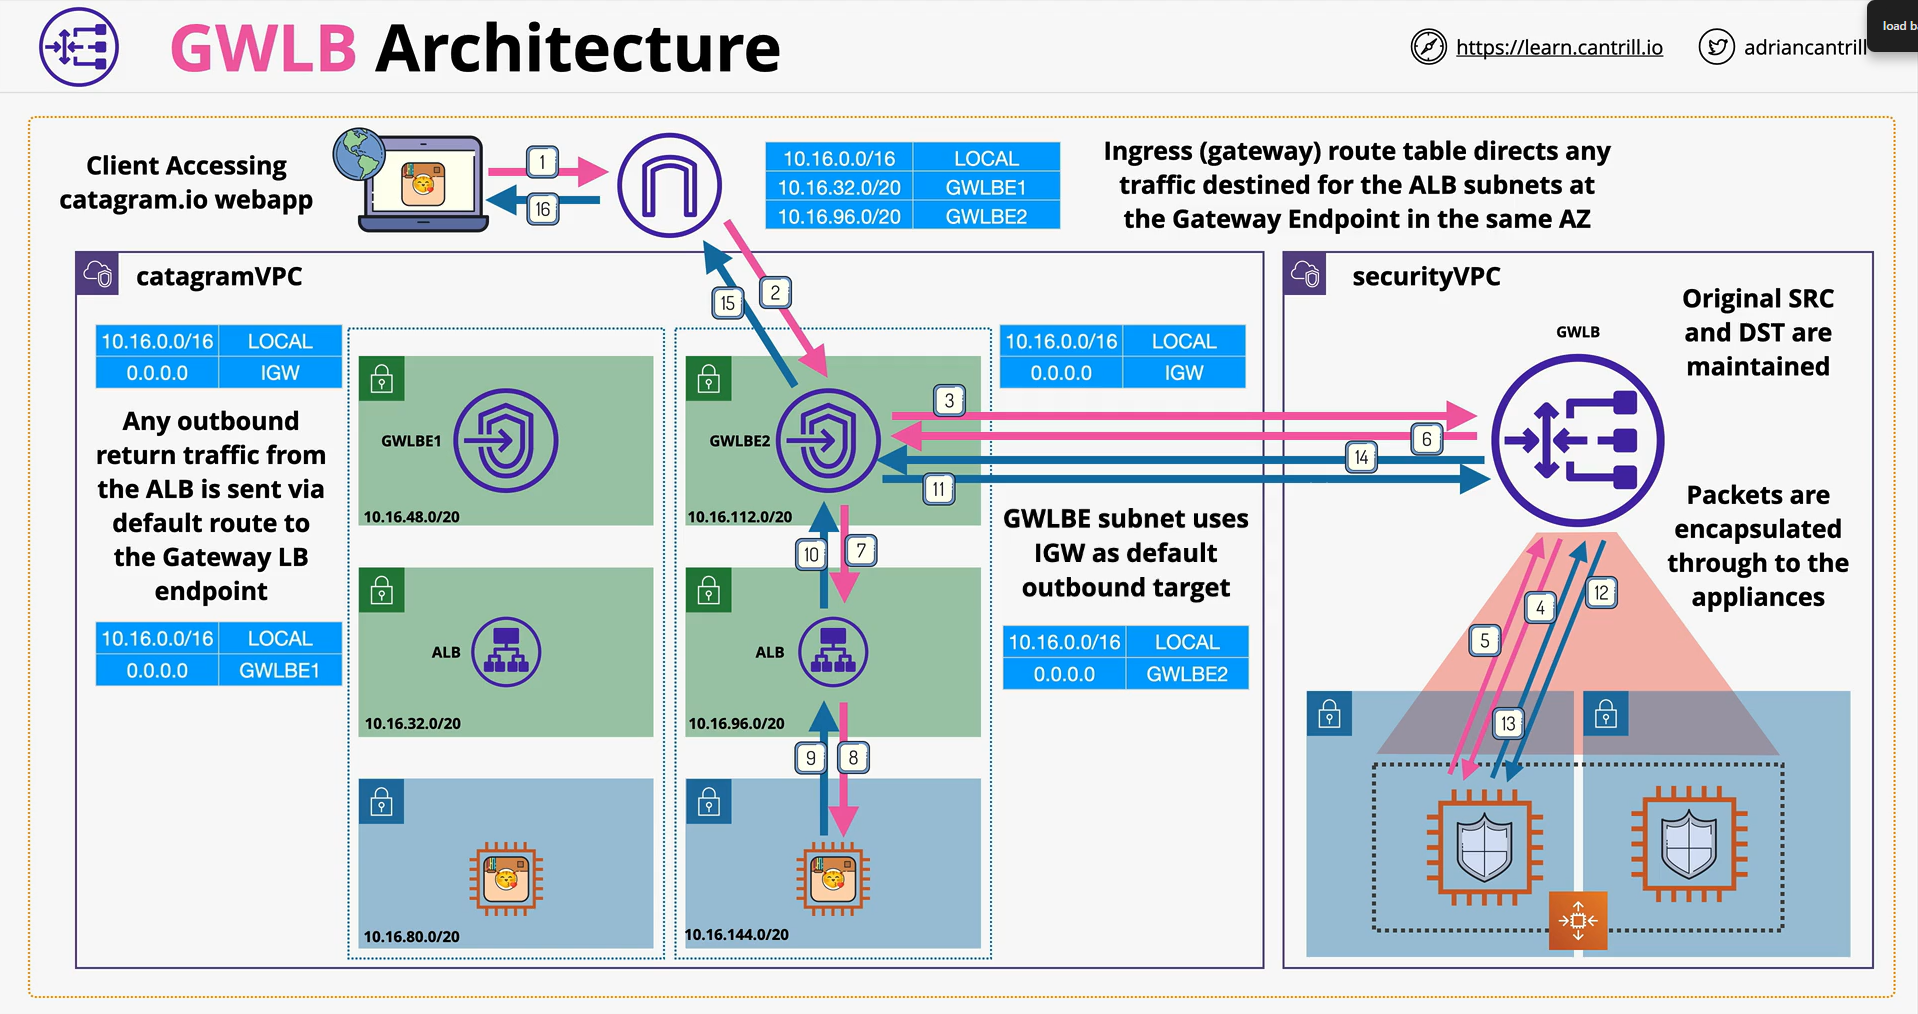Click the GWLBE1 target in ingress route table
The height and width of the screenshot is (1014, 1918).
pos(986,187)
